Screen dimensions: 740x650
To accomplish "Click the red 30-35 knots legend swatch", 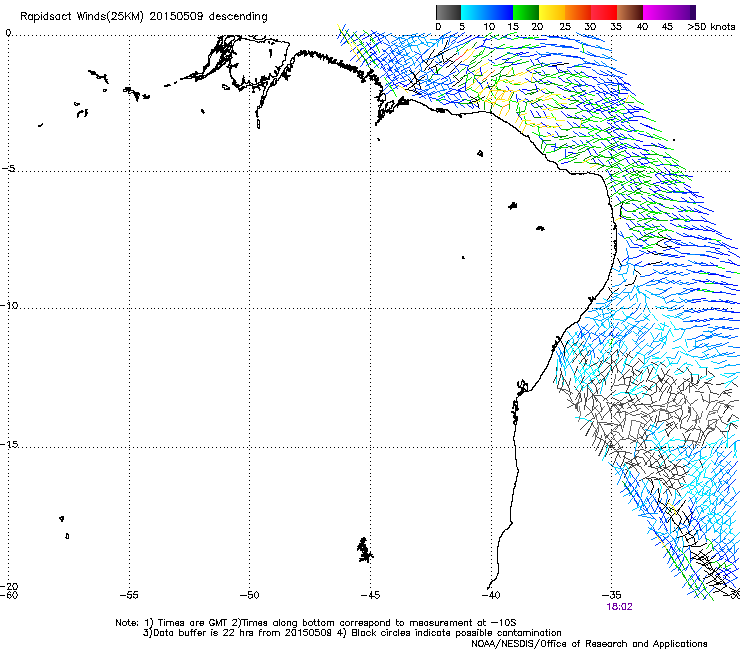I will tap(604, 12).
